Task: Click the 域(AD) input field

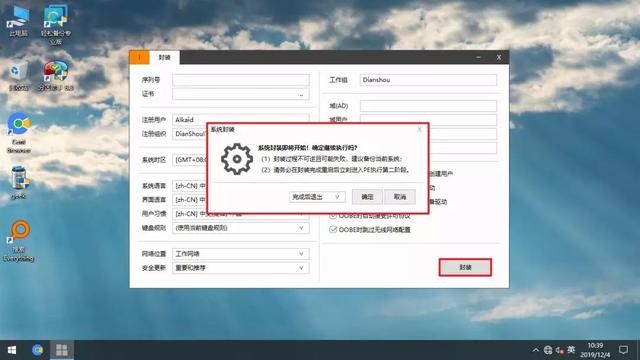Action: [428, 106]
